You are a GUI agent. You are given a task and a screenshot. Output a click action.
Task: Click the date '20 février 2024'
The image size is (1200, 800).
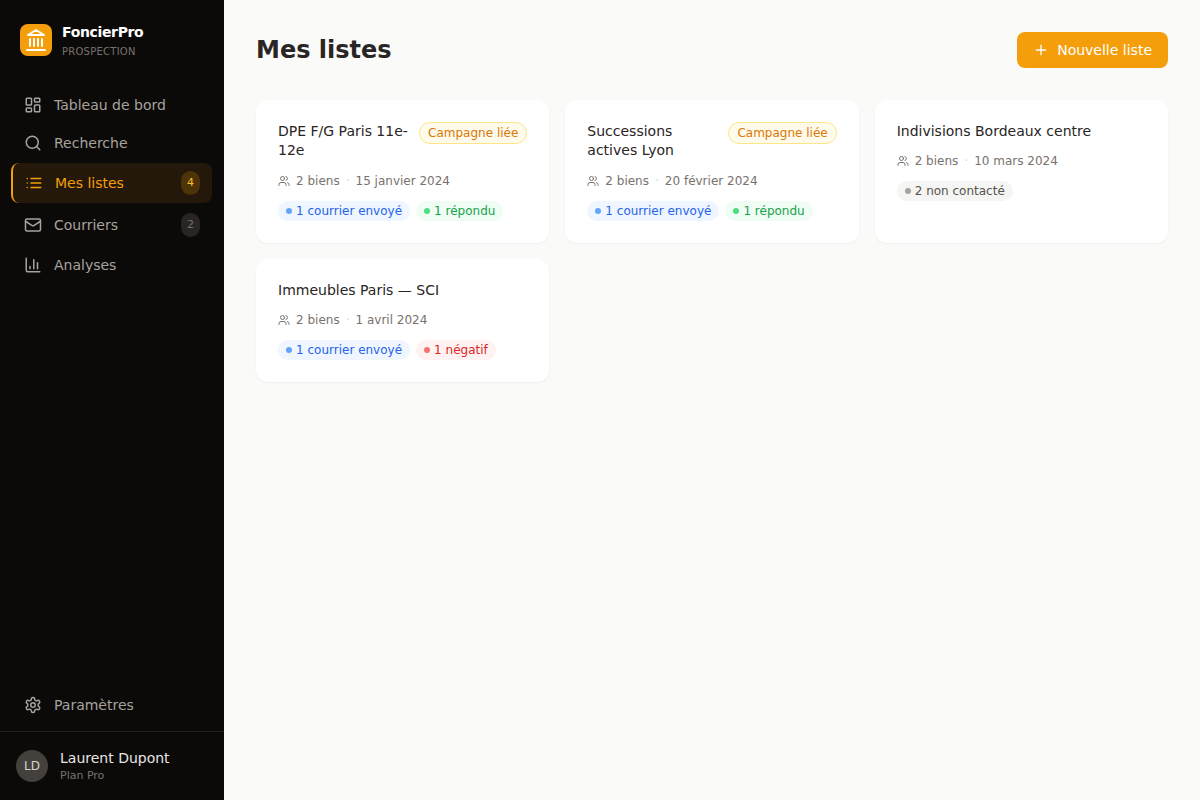pyautogui.click(x=711, y=181)
